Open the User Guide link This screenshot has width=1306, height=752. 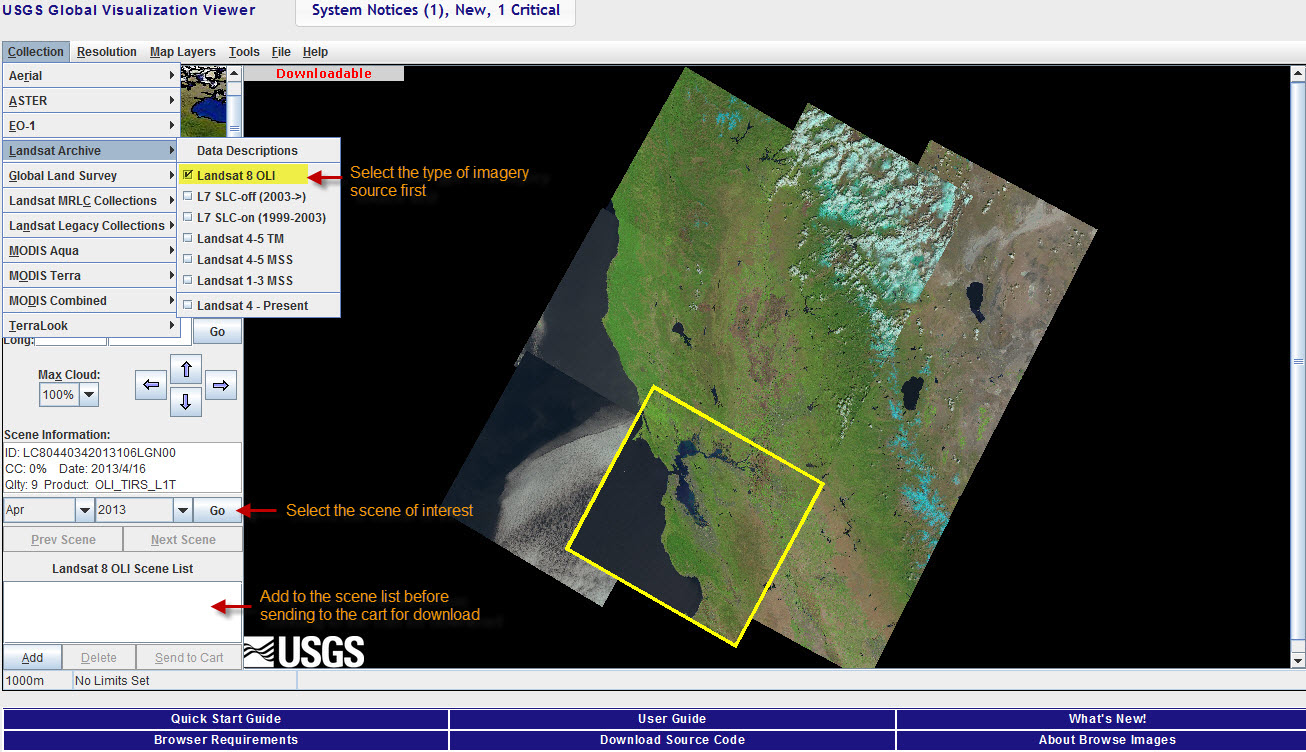(x=672, y=719)
